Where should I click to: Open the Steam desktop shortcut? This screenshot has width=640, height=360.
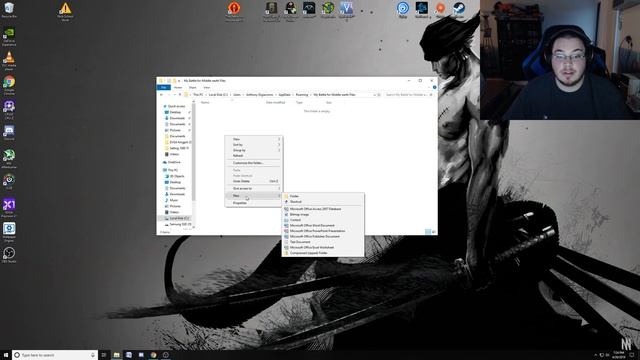tap(459, 10)
